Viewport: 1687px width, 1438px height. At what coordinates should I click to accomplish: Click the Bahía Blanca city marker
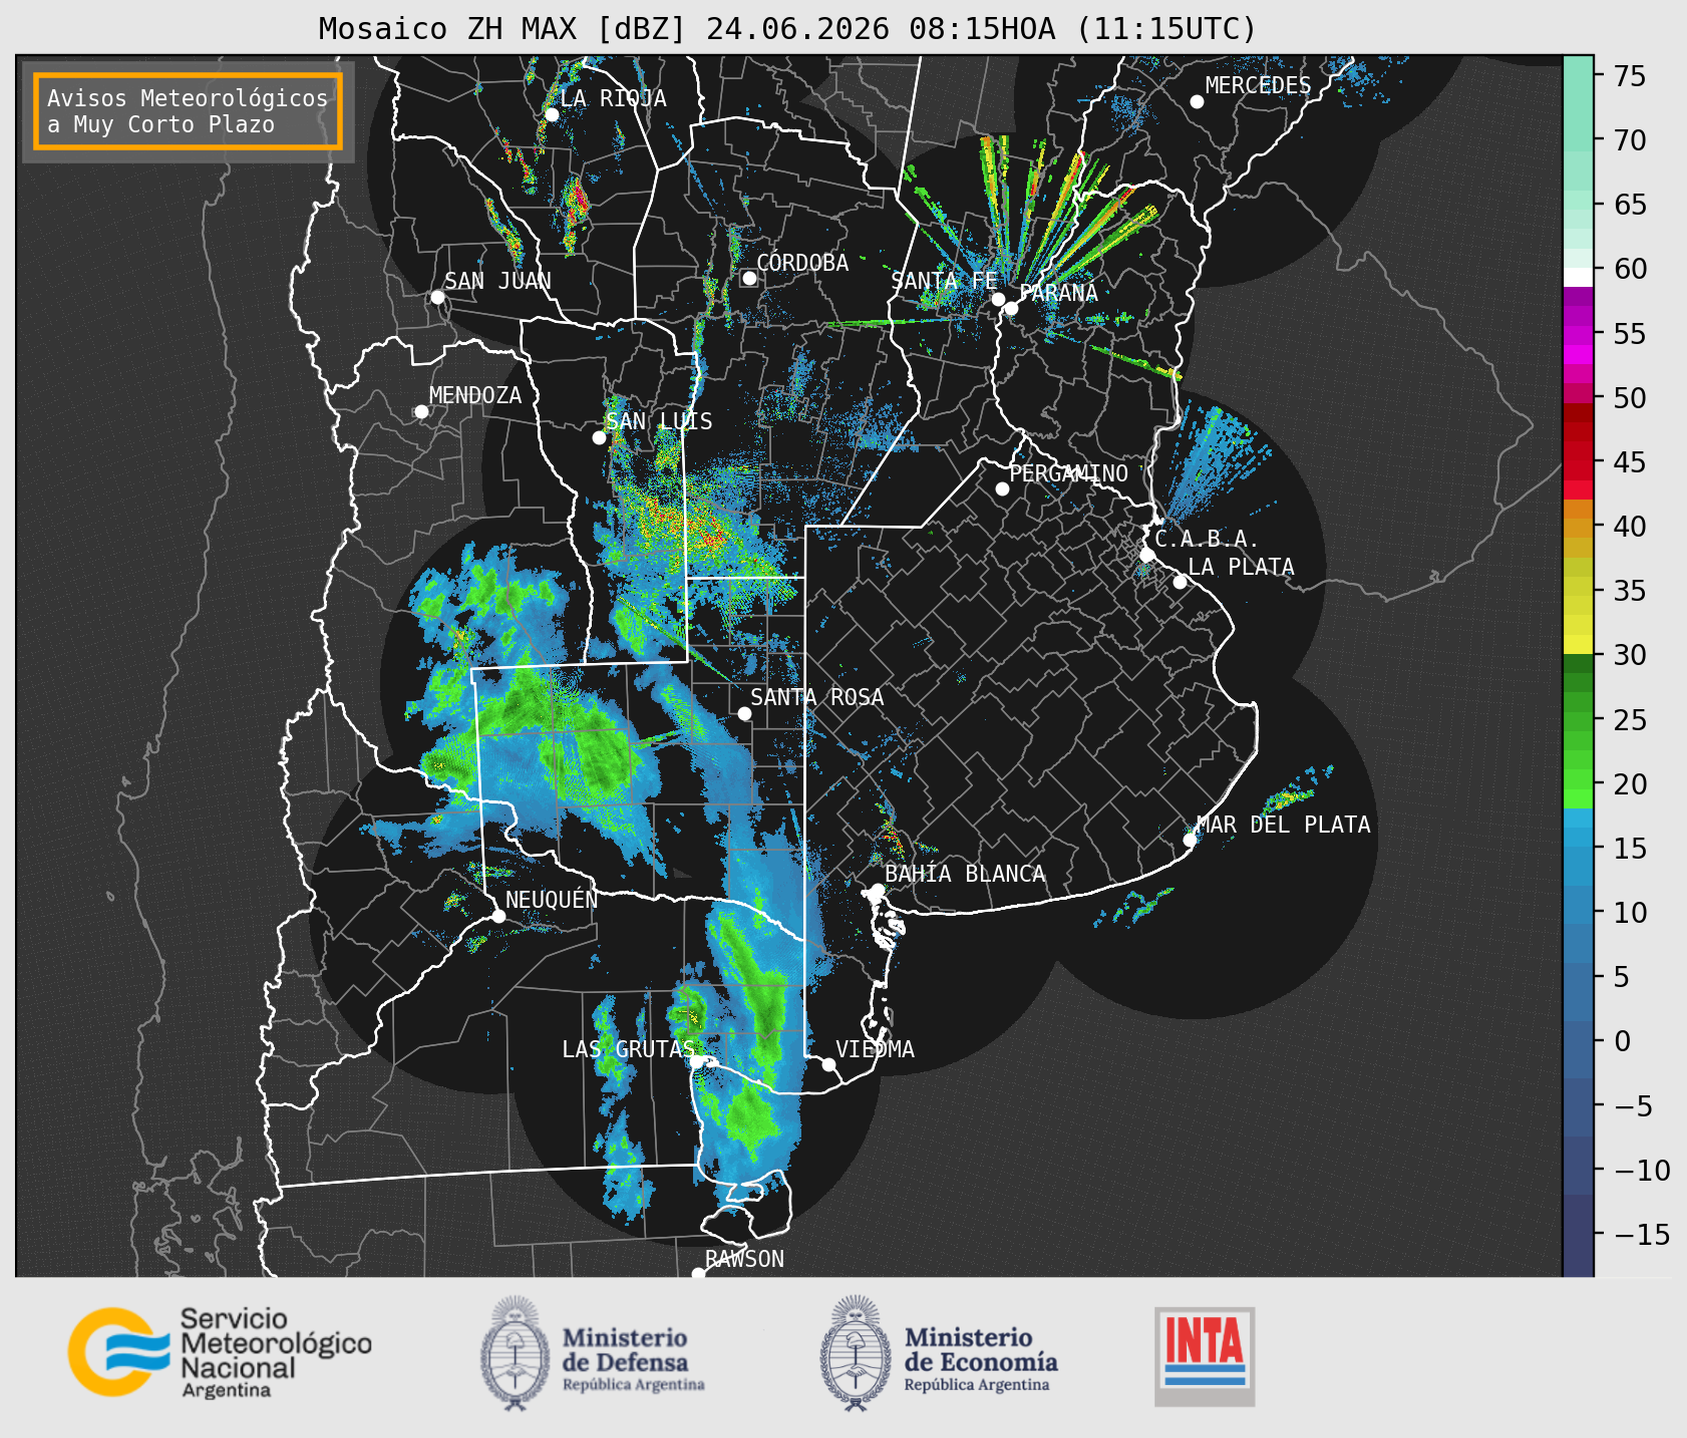877,890
